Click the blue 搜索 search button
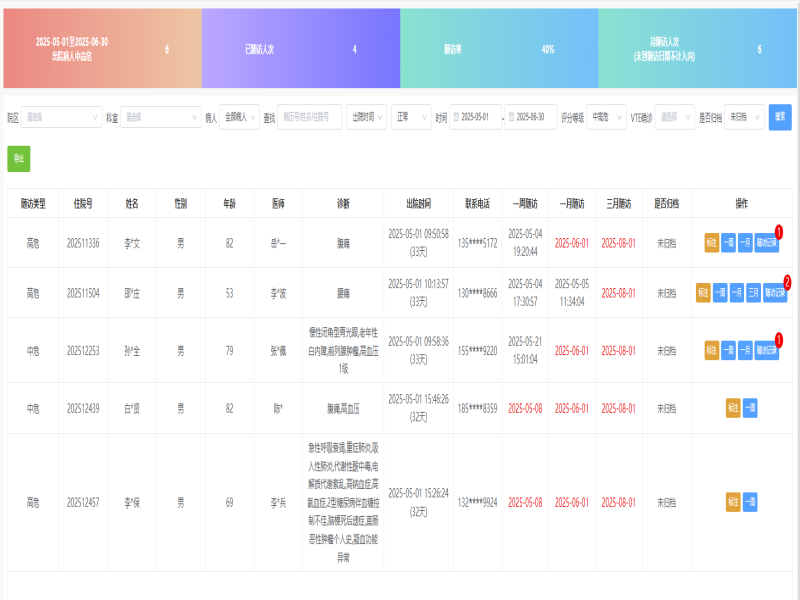 click(x=780, y=117)
